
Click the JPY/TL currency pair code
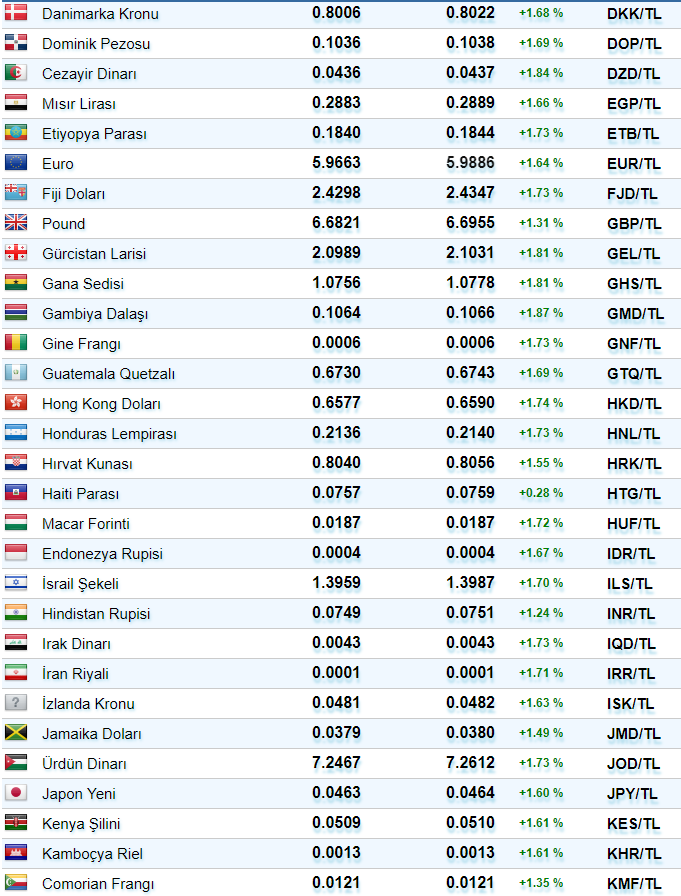tap(633, 794)
